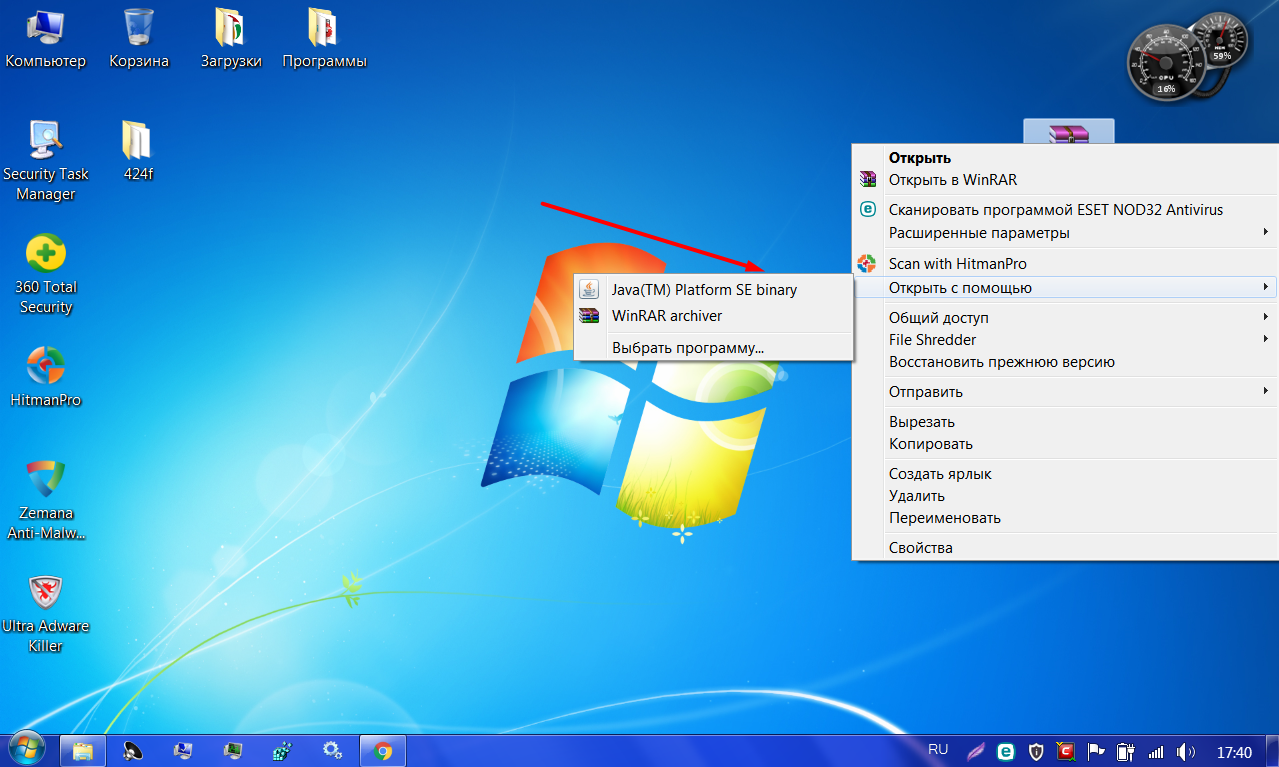This screenshot has width=1279, height=767.
Task: Select the 424f folder on desktop
Action: point(137,141)
